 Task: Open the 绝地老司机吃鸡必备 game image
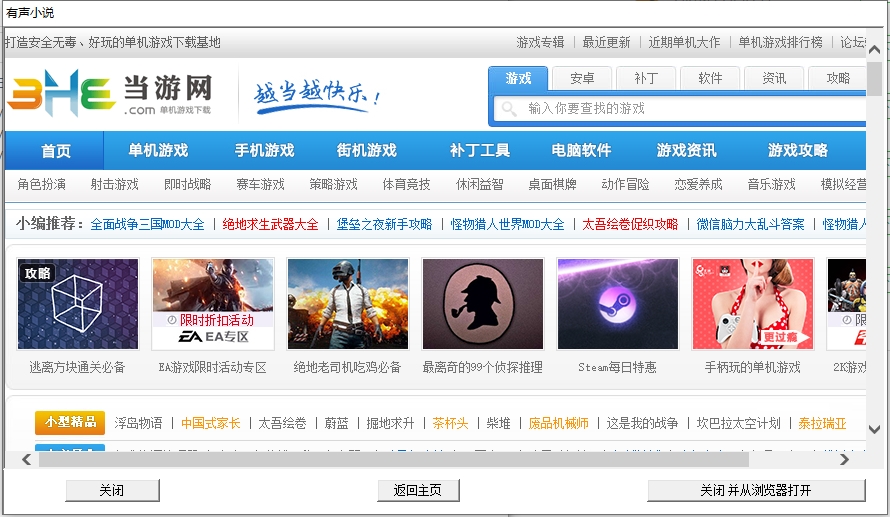tap(348, 304)
